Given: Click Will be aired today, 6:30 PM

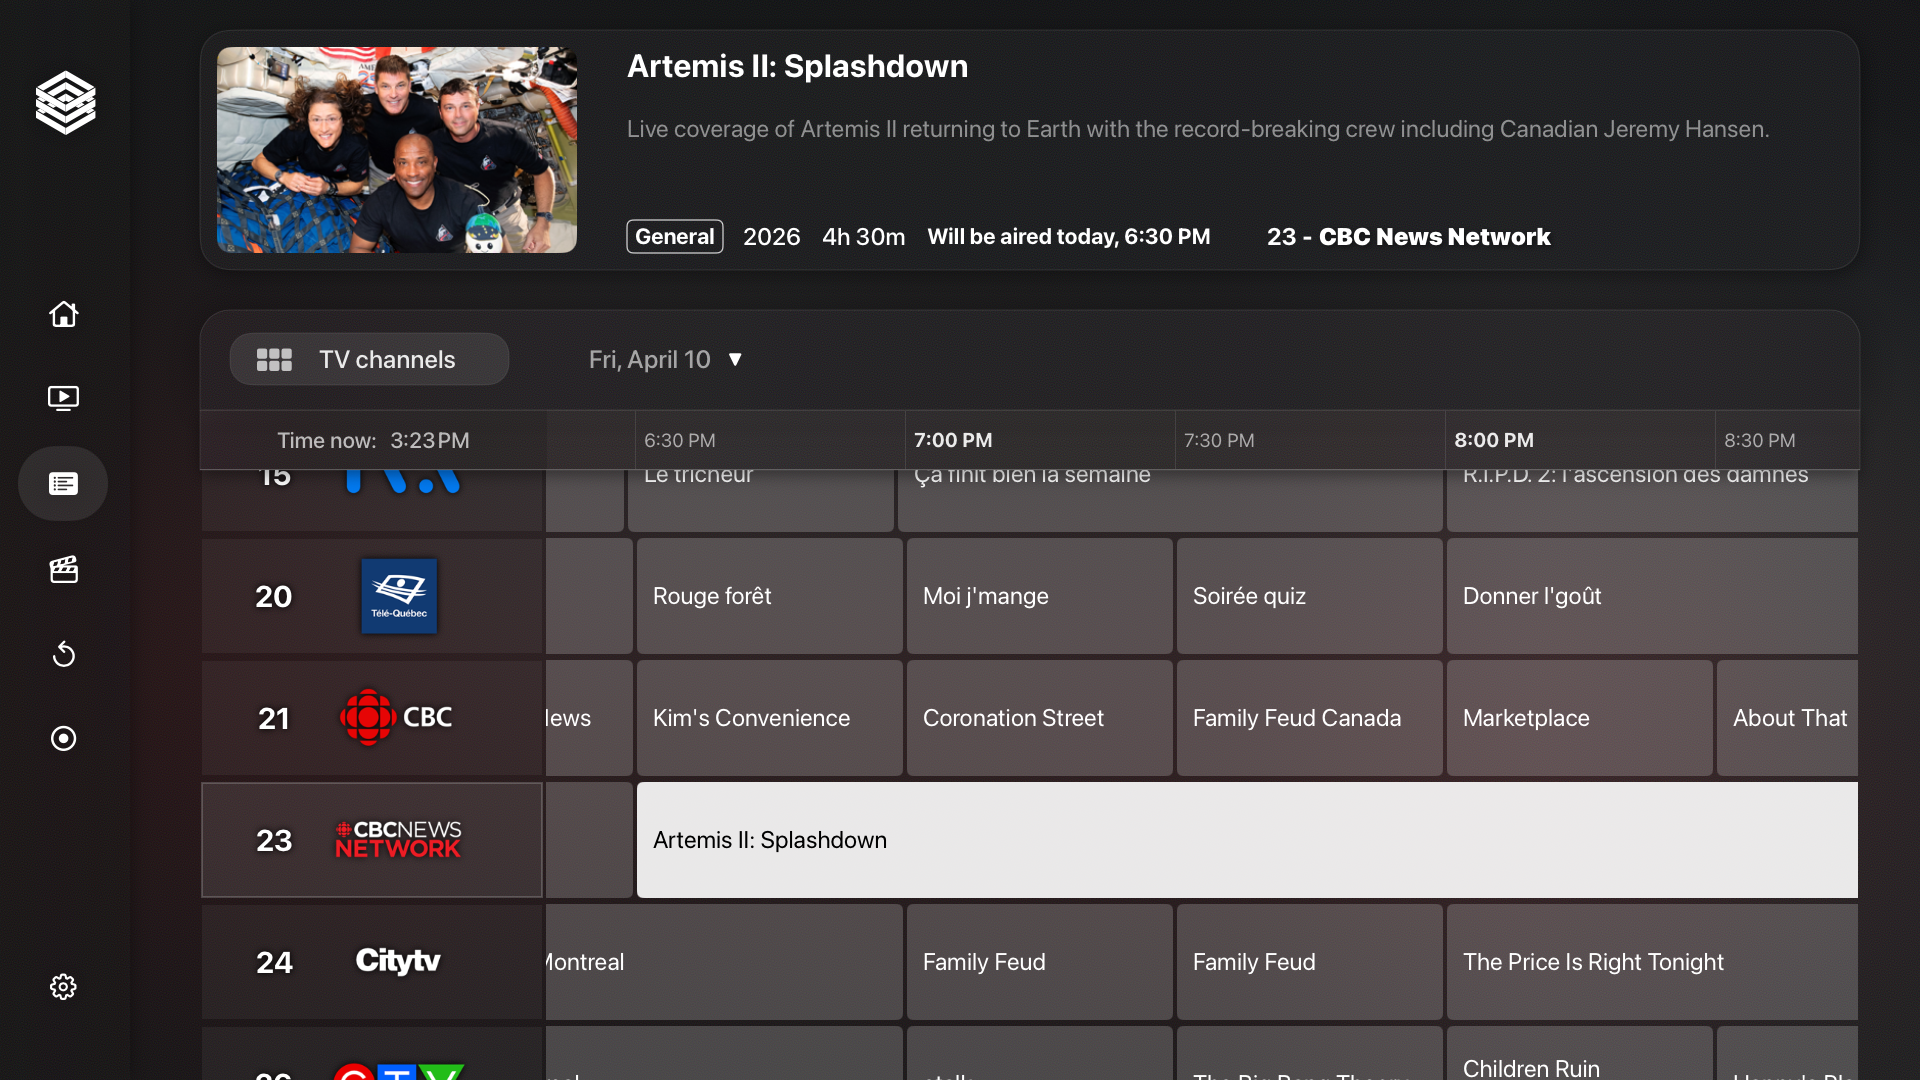Looking at the screenshot, I should click(1068, 237).
